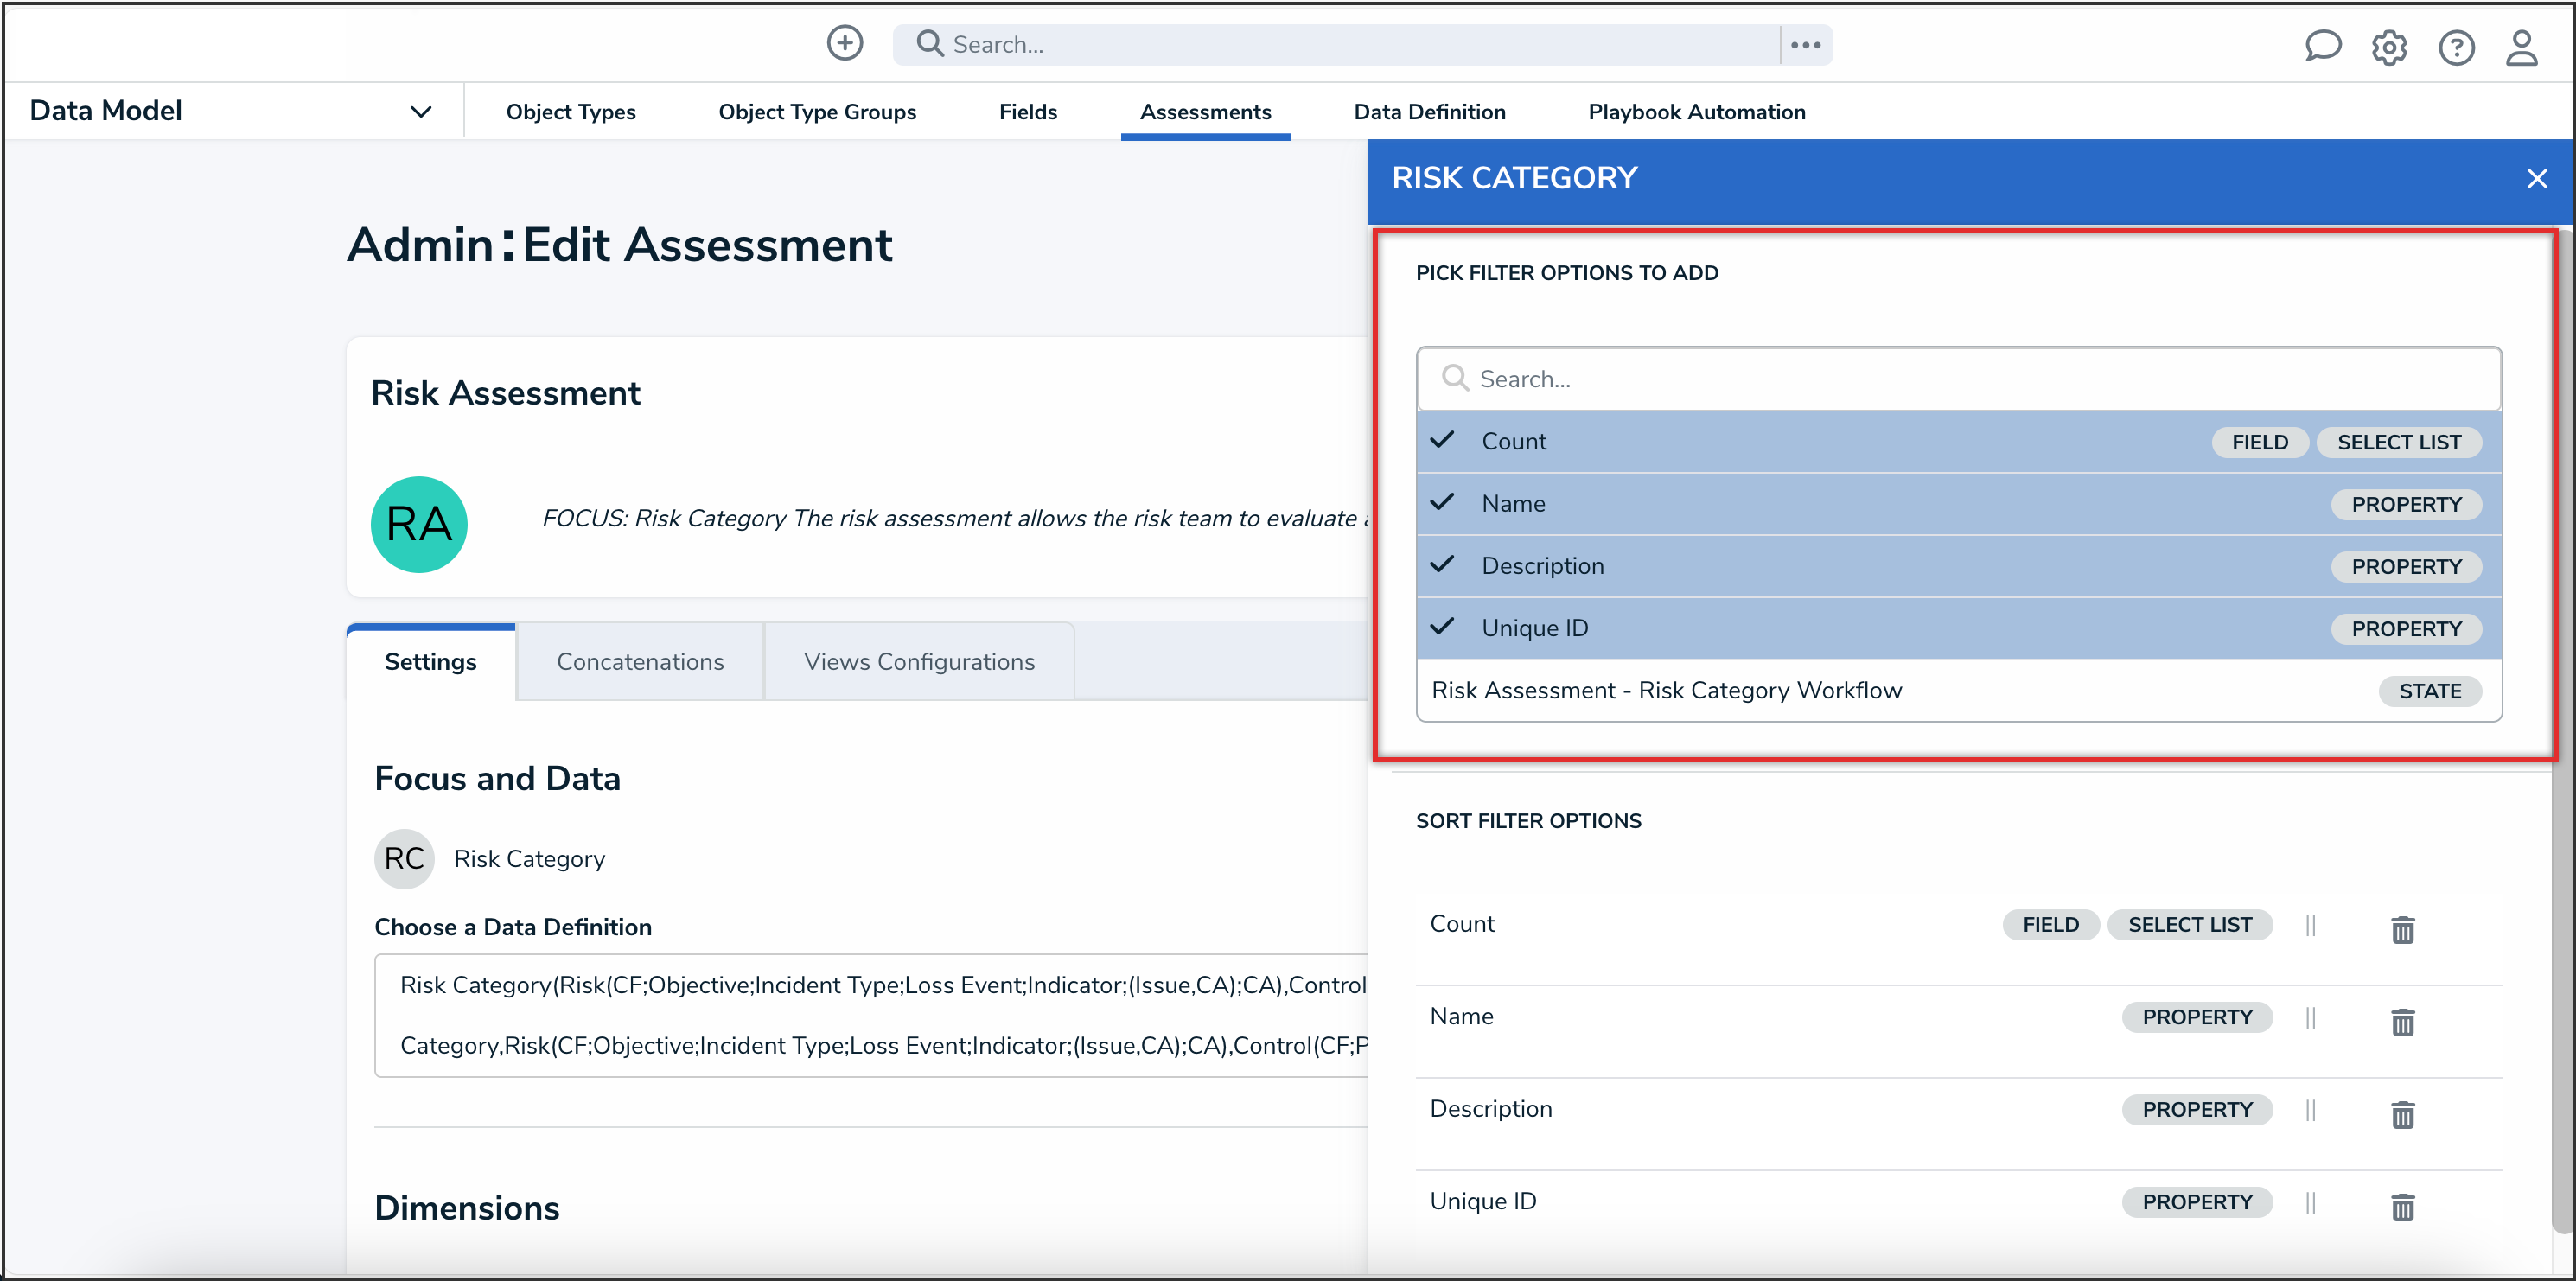
Task: Open Choose a Data Definition box
Action: [870, 1014]
